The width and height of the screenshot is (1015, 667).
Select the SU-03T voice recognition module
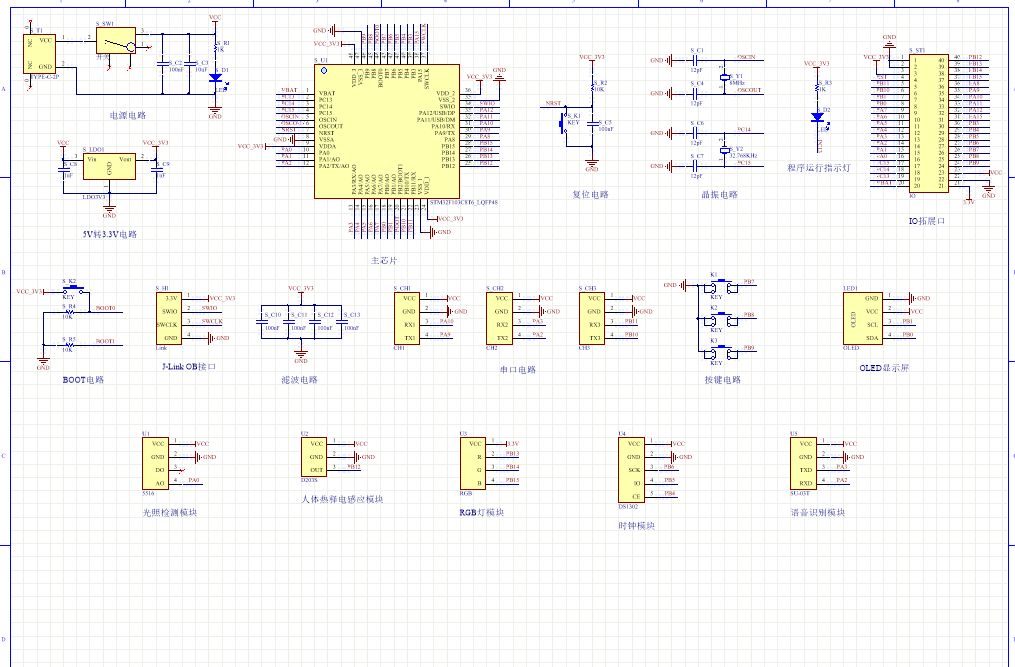point(806,462)
